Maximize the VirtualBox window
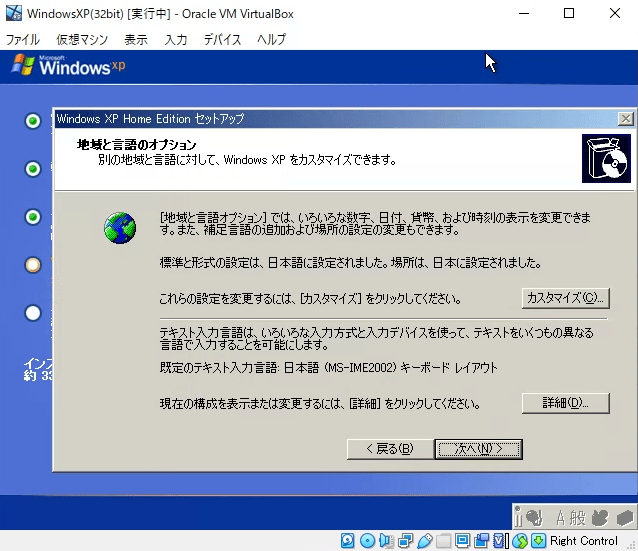 [x=569, y=13]
